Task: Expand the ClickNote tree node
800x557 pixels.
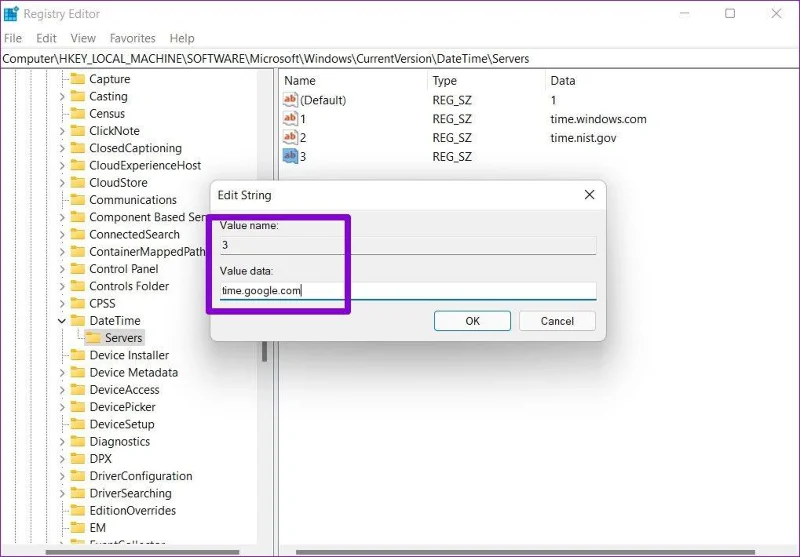Action: (x=62, y=131)
